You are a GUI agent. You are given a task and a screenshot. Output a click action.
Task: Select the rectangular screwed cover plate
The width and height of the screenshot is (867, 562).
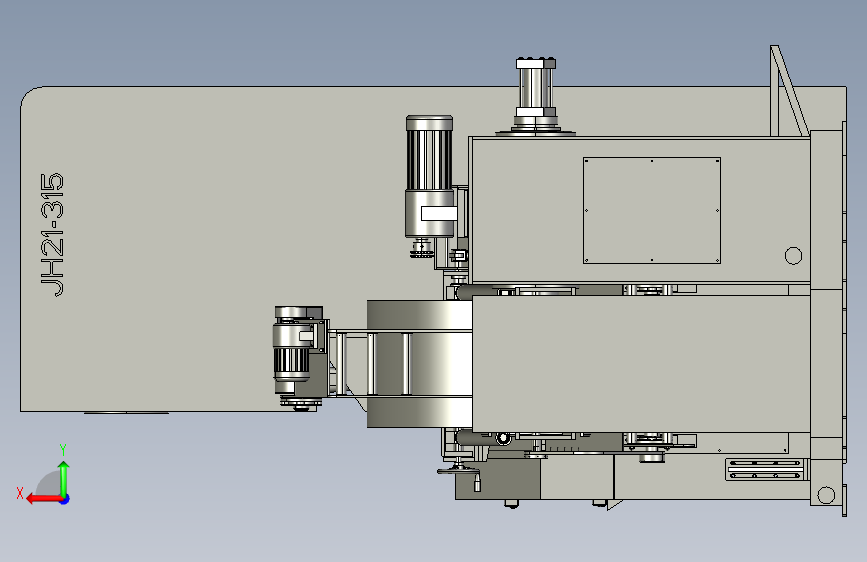click(x=652, y=210)
